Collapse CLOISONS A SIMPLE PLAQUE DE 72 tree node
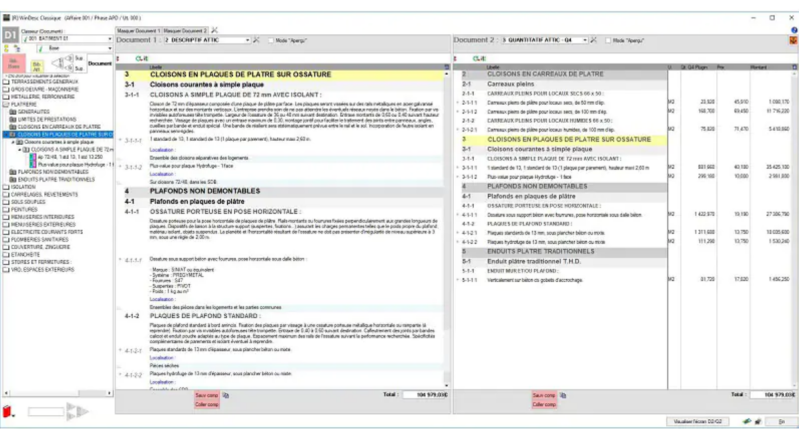This screenshot has height=429, width=799. (x=20, y=150)
